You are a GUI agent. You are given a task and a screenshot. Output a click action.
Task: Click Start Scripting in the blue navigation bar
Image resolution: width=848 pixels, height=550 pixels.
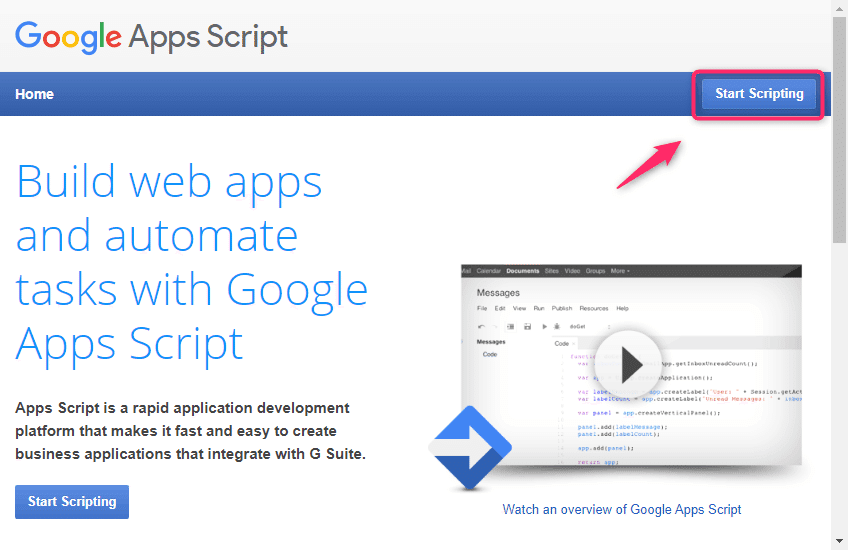tap(759, 94)
